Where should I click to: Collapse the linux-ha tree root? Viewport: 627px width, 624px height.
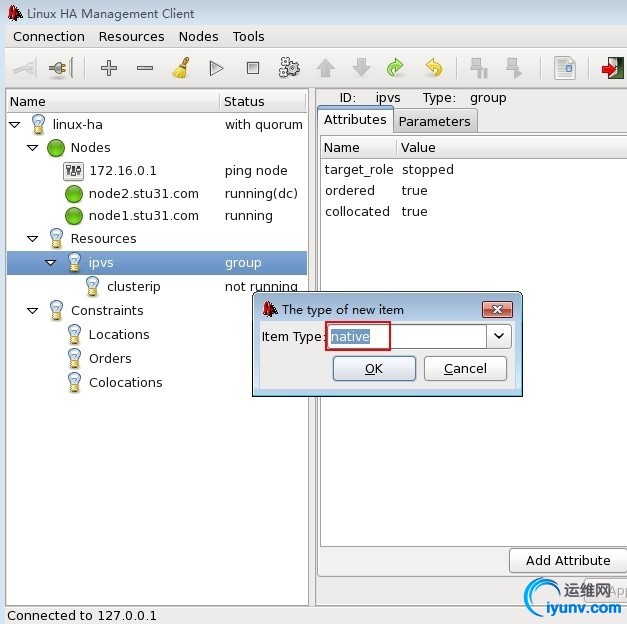[15, 125]
